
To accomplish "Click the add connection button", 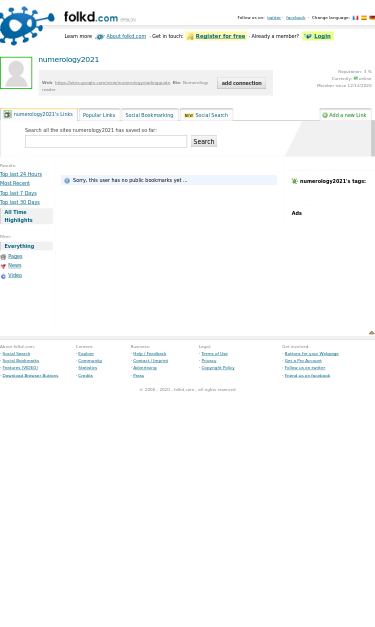I will tap(241, 83).
